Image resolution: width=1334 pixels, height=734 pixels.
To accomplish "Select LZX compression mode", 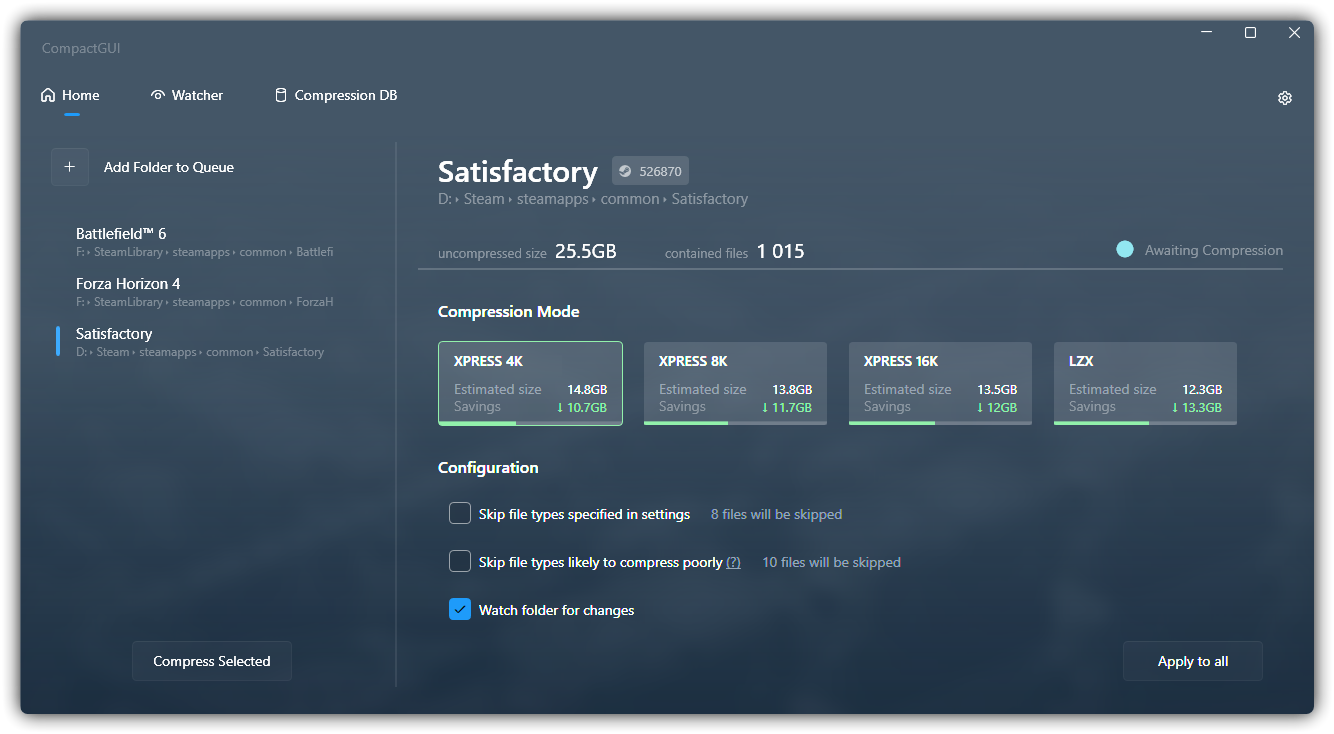I will point(1145,383).
